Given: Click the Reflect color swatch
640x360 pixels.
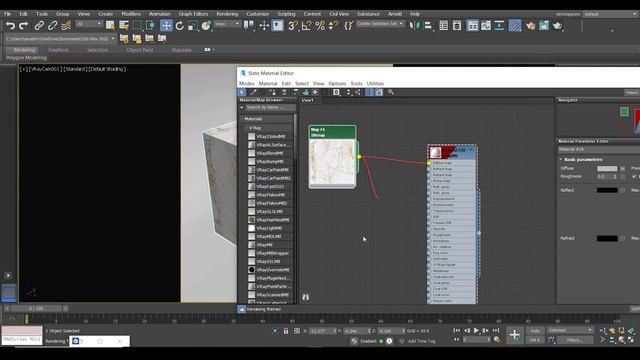Looking at the screenshot, I should tap(607, 190).
